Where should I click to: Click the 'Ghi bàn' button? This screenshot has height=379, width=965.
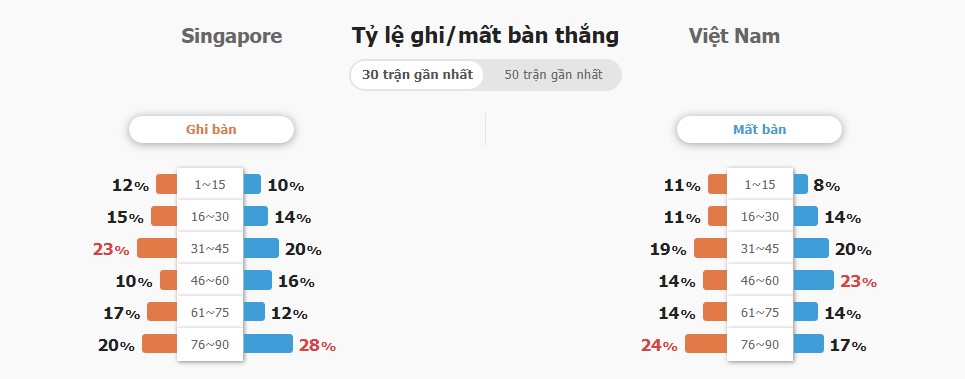(211, 130)
